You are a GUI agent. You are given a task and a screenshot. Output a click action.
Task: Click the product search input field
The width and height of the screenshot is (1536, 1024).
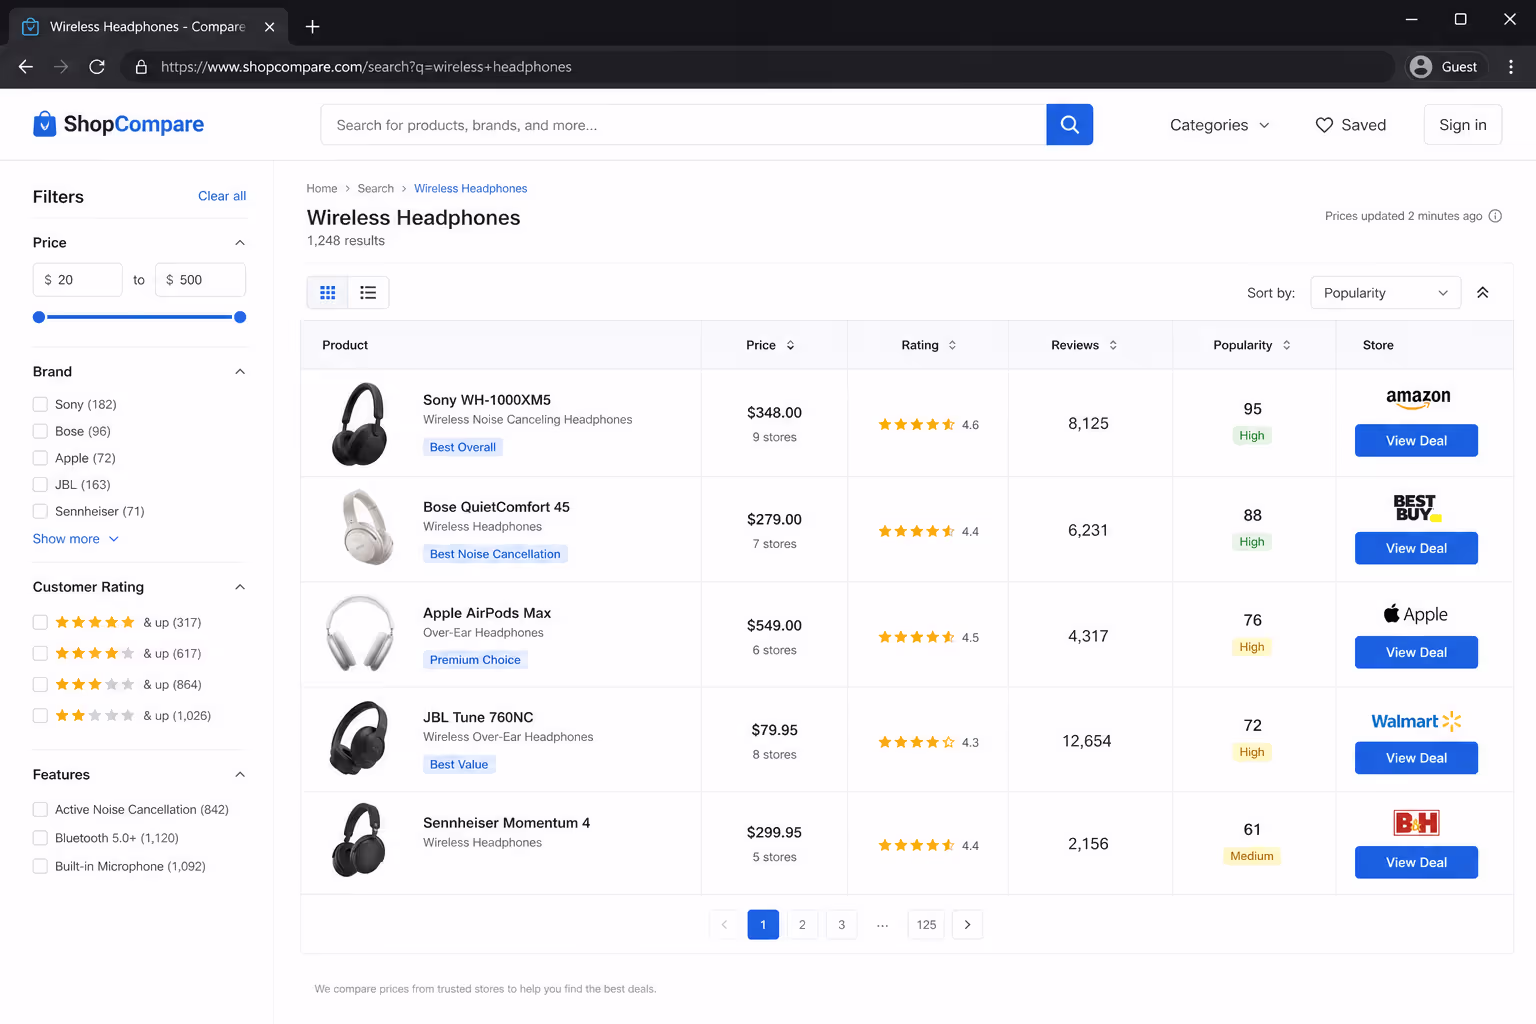click(x=683, y=125)
